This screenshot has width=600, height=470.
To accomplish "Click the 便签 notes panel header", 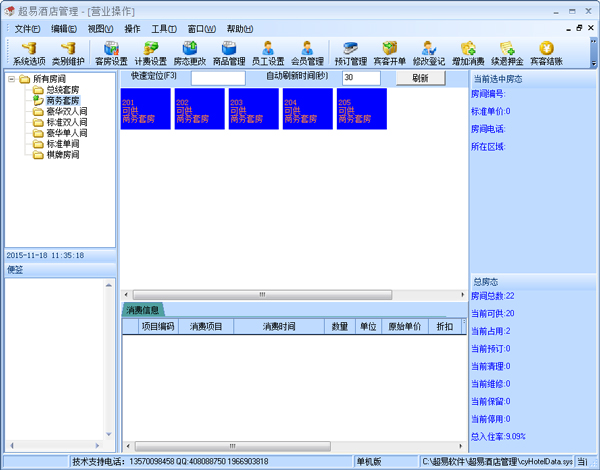I will (60, 269).
